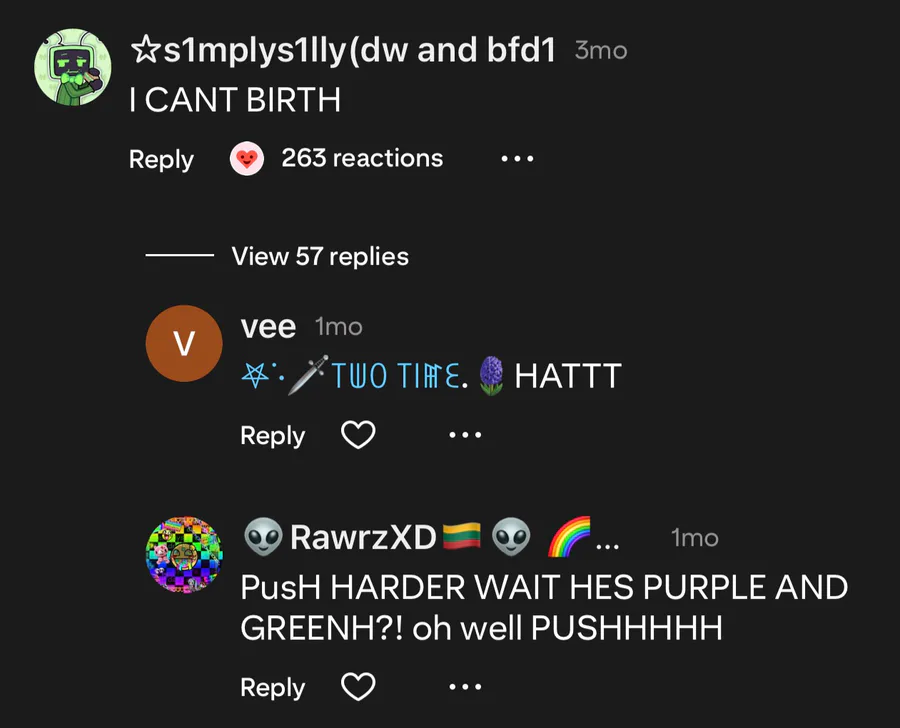
Task: Open the s1mplys1lly username profile link
Action: pos(343,51)
